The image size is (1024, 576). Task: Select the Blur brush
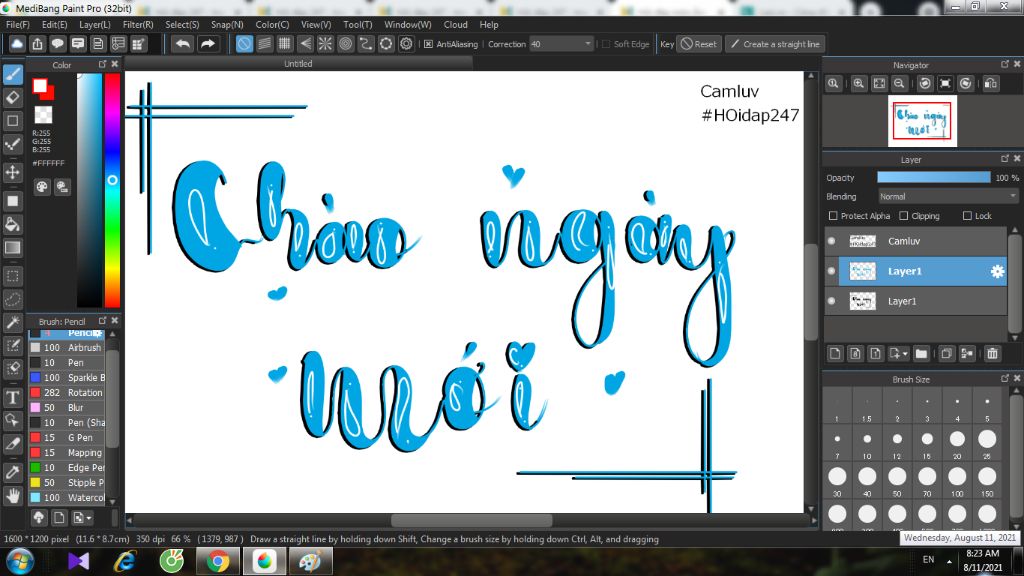67,408
